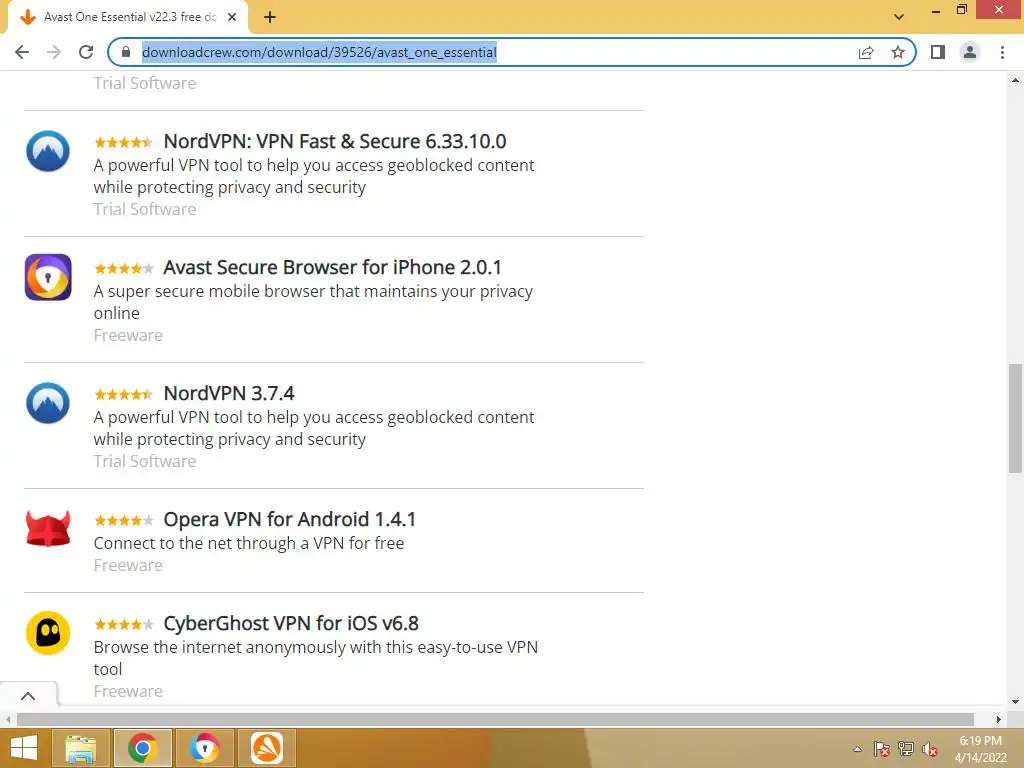Viewport: 1024px width, 768px height.
Task: Share this page icon in address bar
Action: coord(866,52)
